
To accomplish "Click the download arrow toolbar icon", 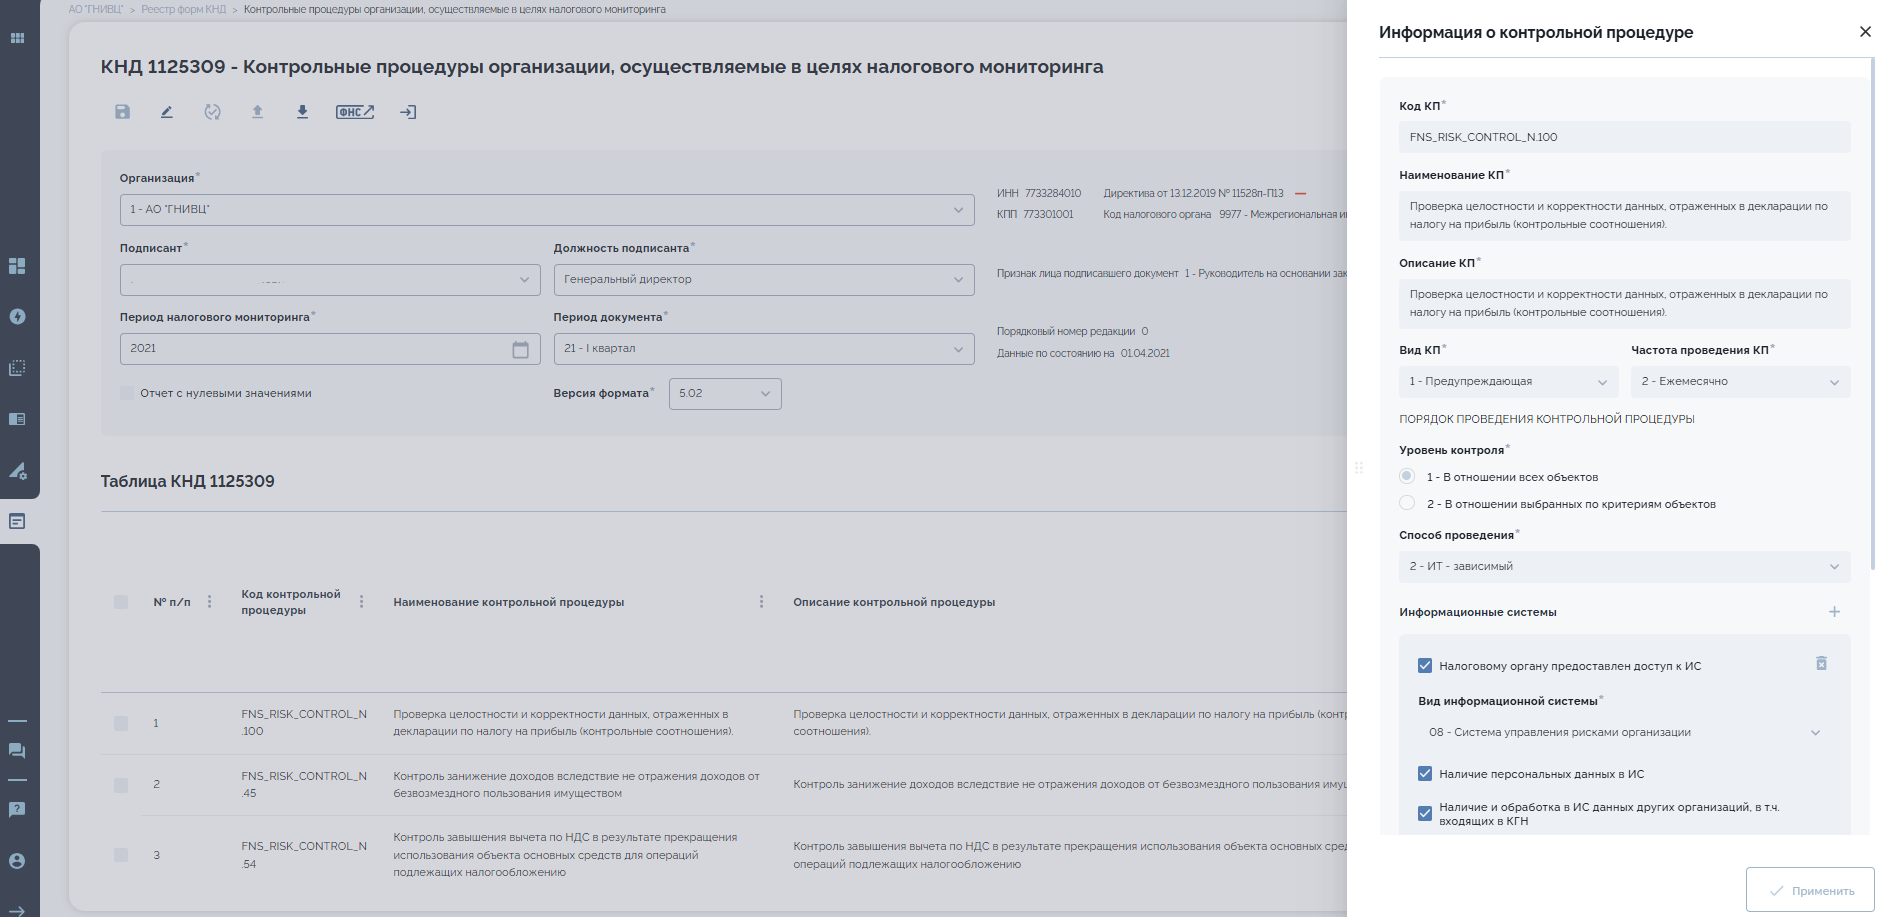I will point(302,112).
